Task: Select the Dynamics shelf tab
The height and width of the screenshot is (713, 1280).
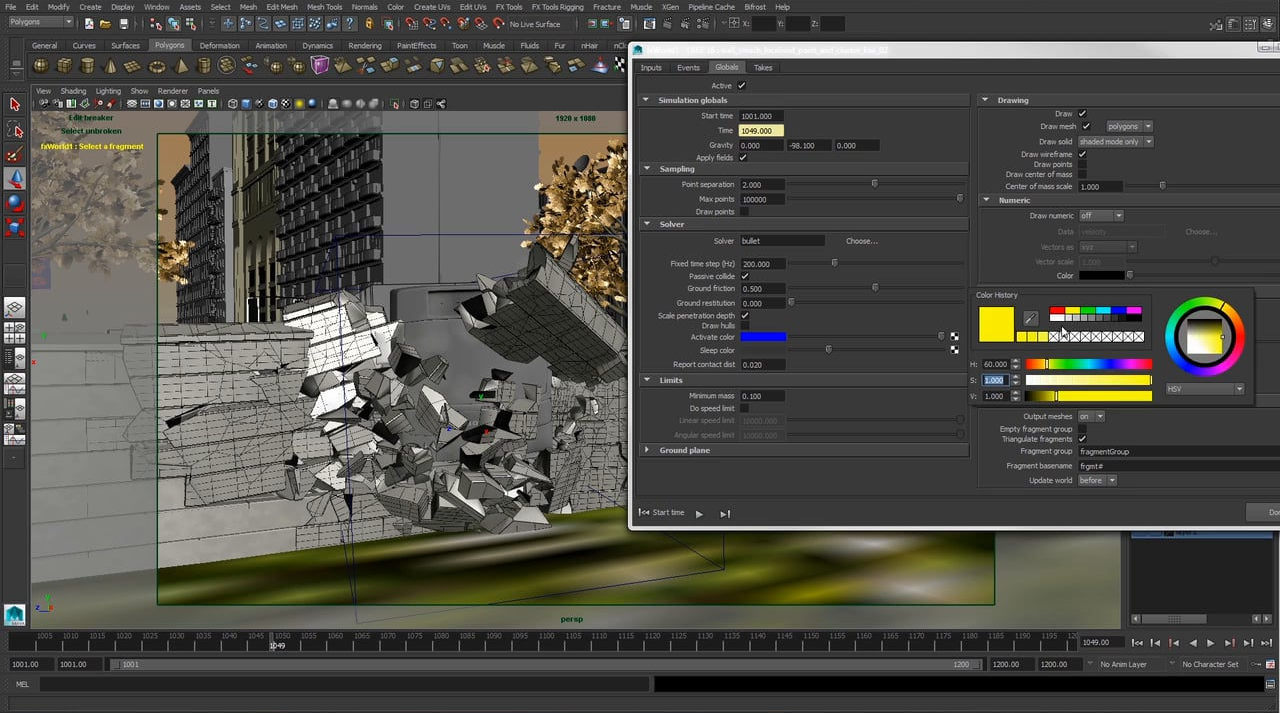Action: tap(318, 45)
